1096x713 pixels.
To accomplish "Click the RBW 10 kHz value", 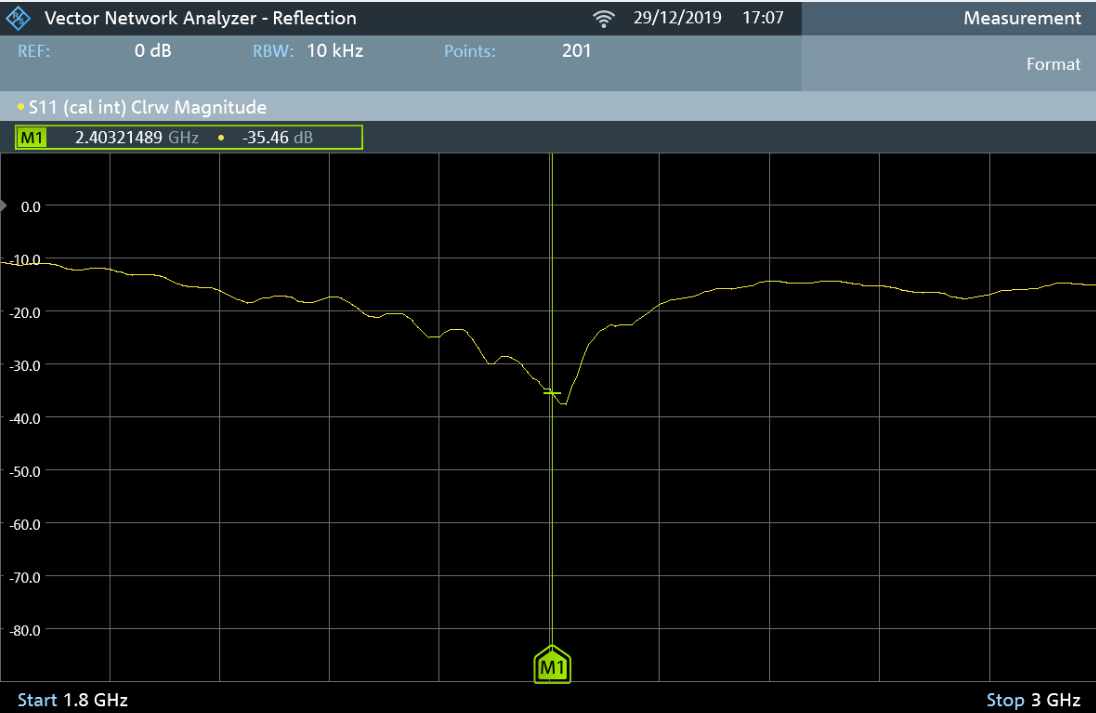I will pos(335,51).
